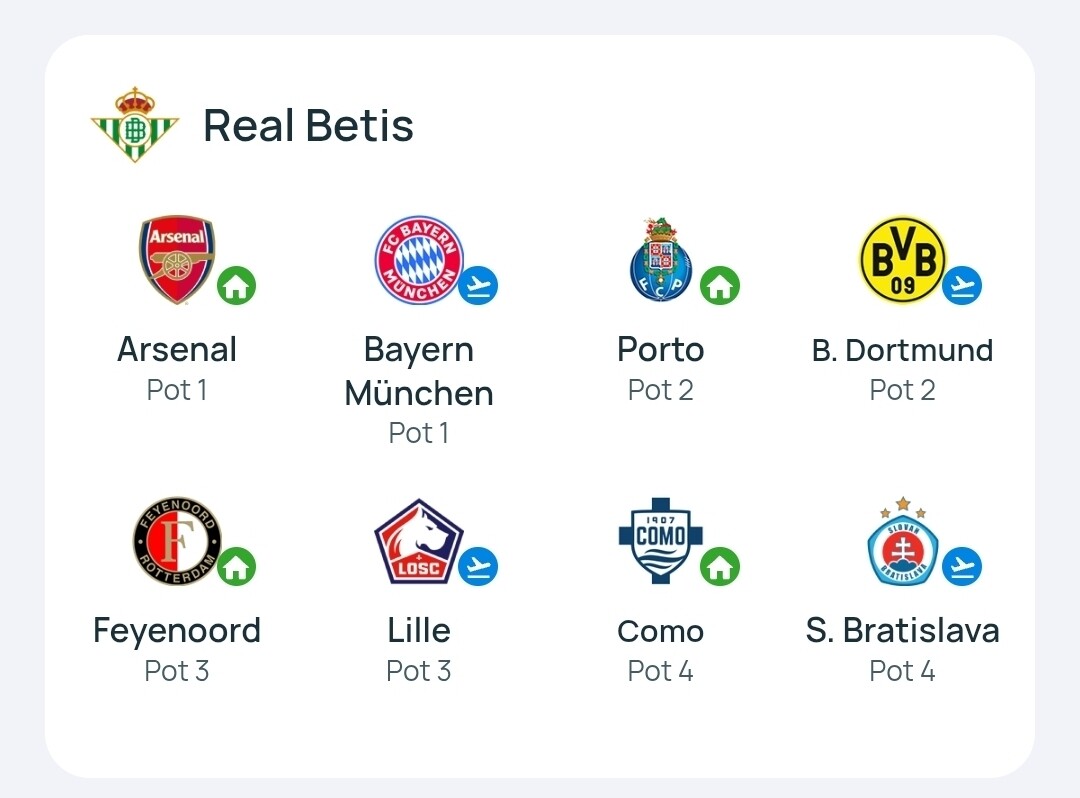Viewport: 1080px width, 798px height.
Task: Select the Lille LOSC logo
Action: pos(419,541)
